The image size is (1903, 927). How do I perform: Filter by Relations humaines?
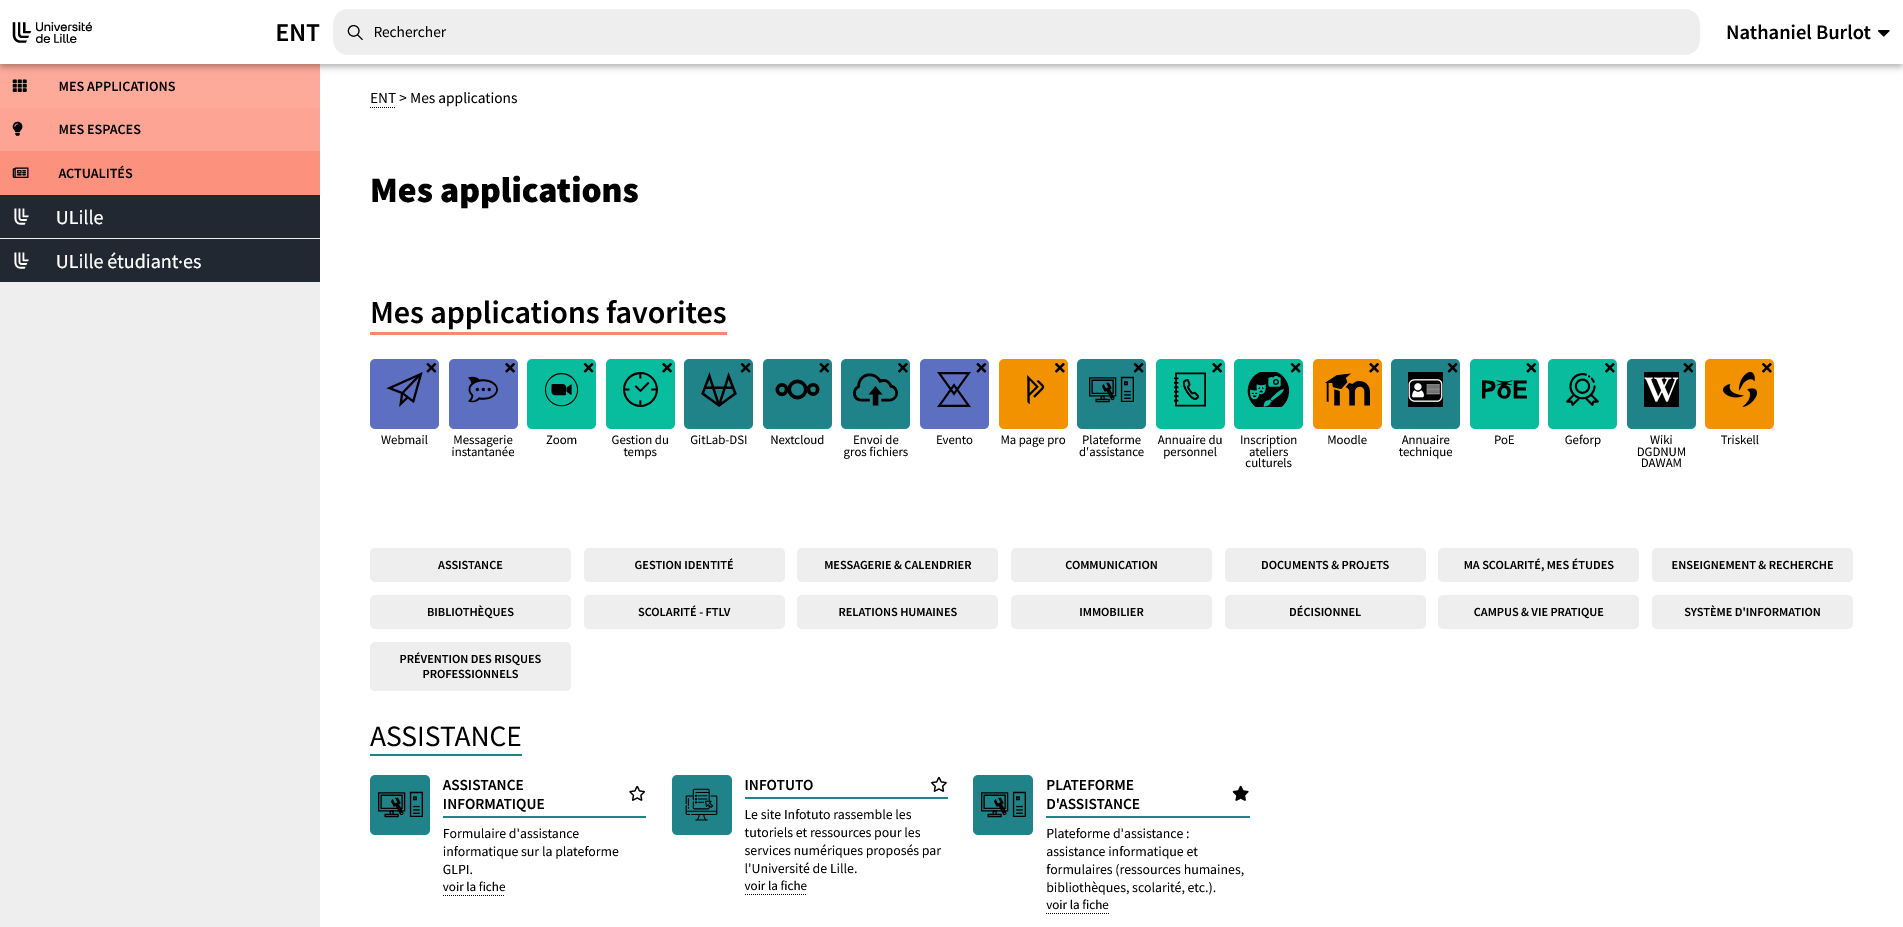click(897, 612)
